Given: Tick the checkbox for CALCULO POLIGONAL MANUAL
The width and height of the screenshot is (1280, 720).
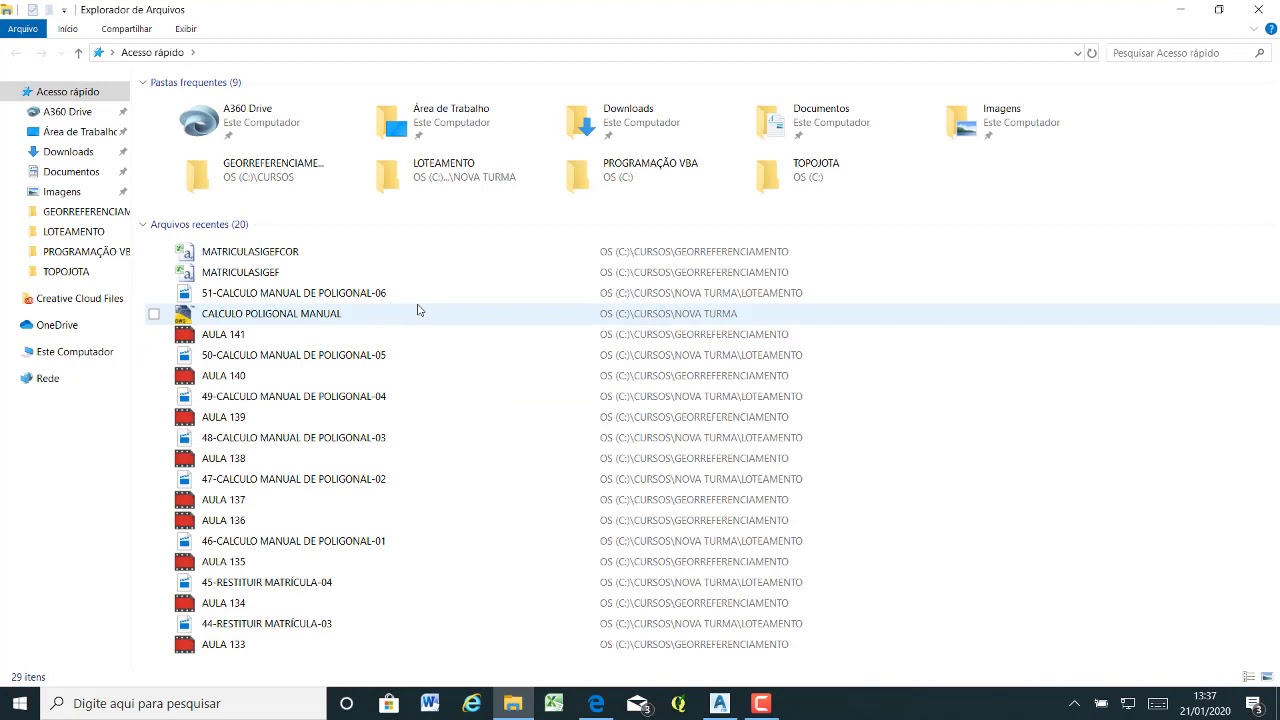Looking at the screenshot, I should click(x=154, y=314).
